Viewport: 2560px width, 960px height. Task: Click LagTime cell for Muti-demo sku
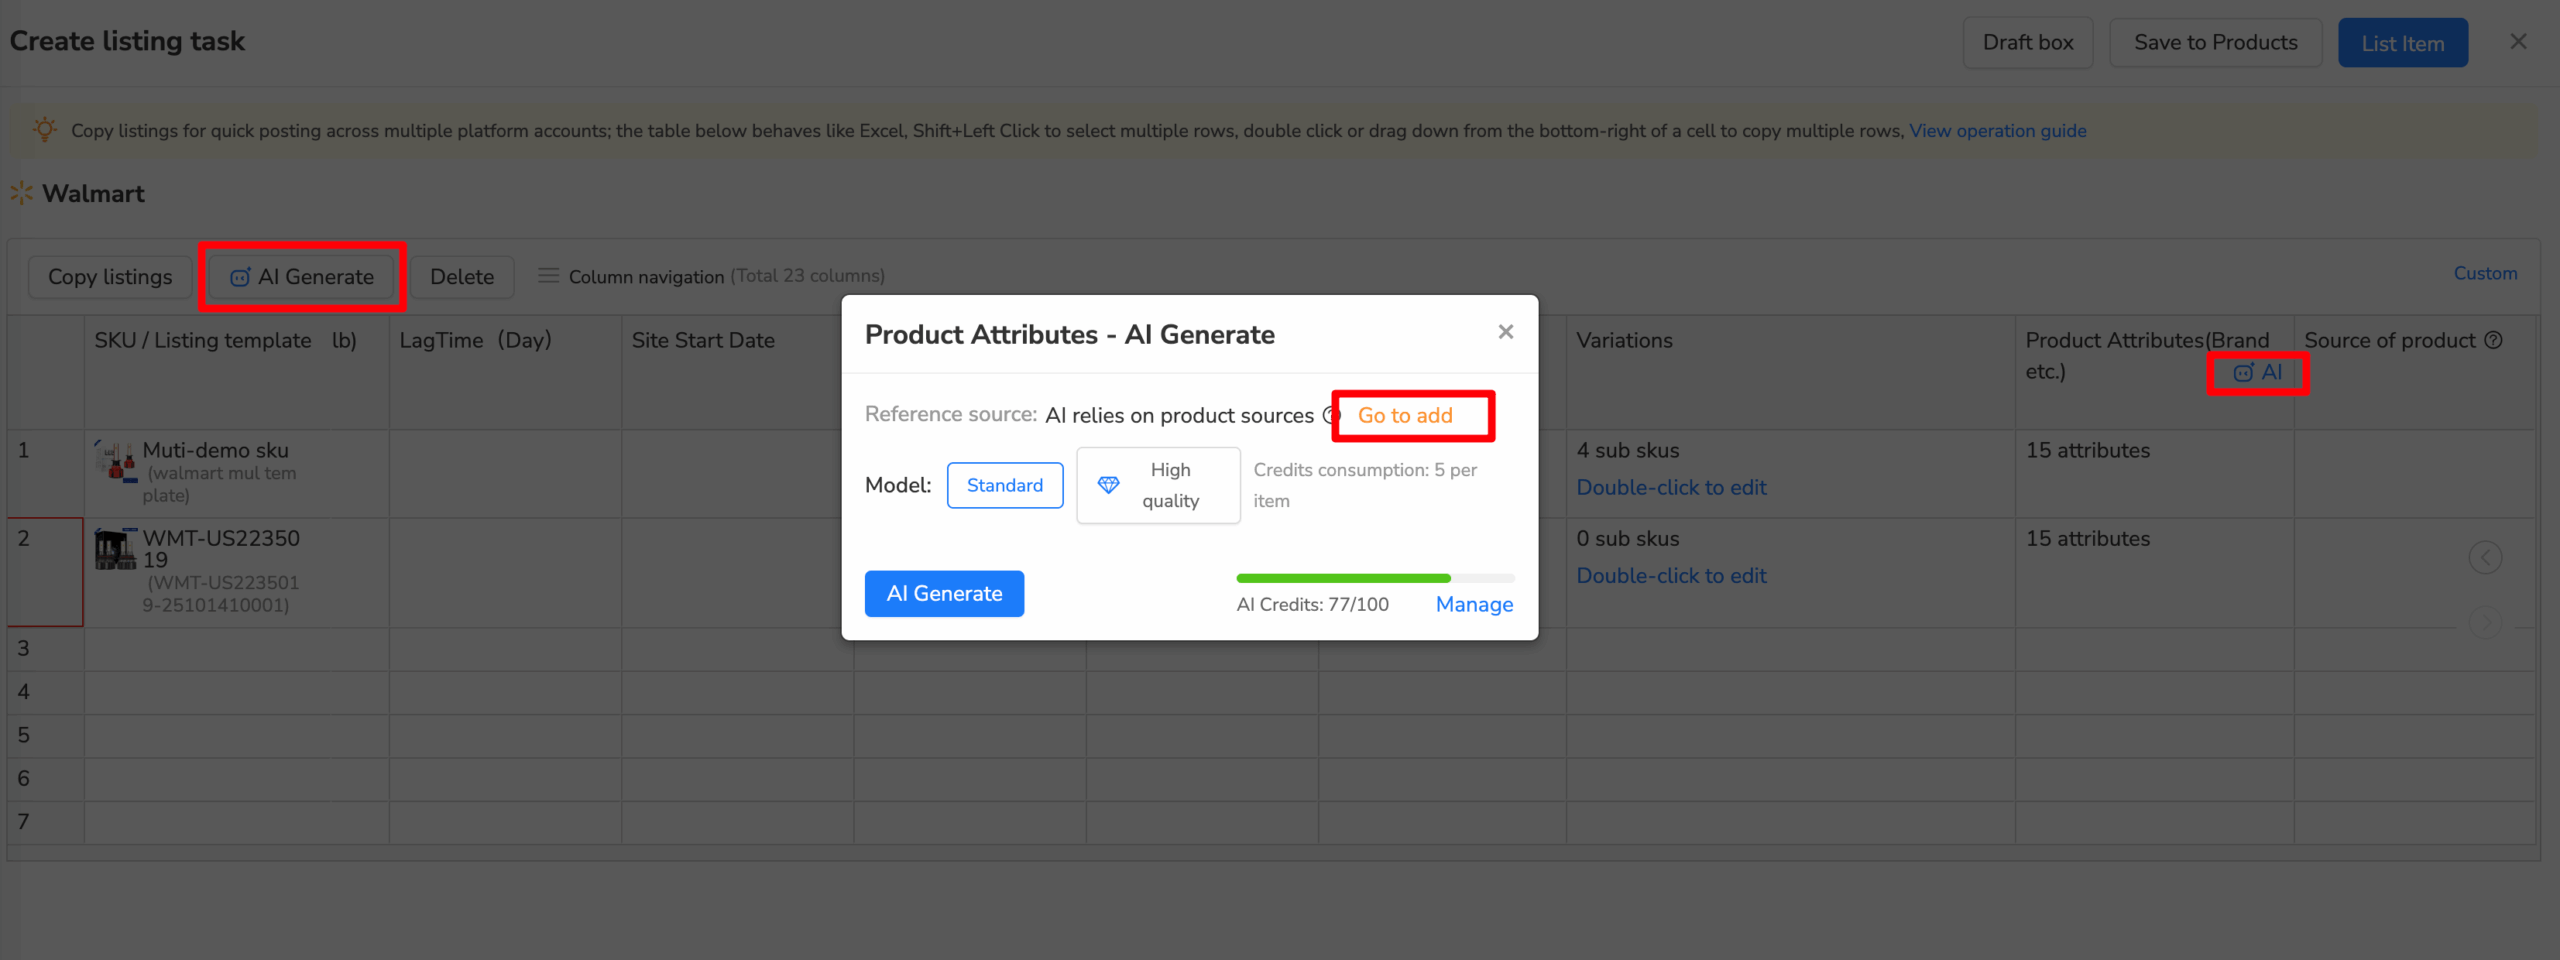505,474
